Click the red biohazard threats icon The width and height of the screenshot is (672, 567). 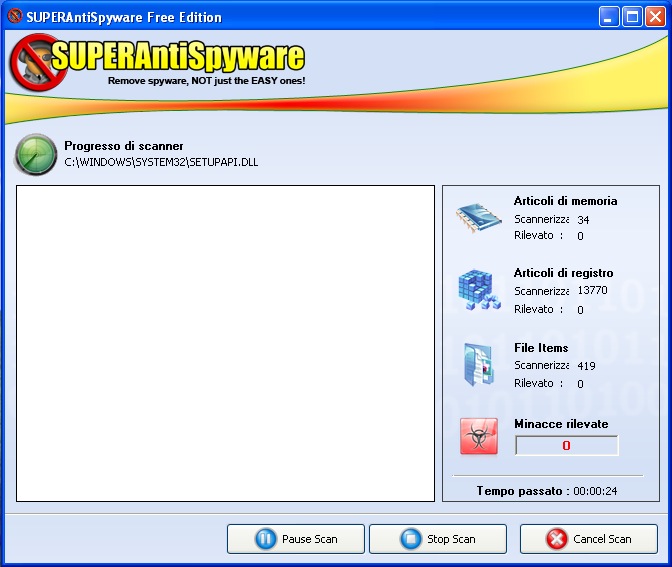coord(479,436)
